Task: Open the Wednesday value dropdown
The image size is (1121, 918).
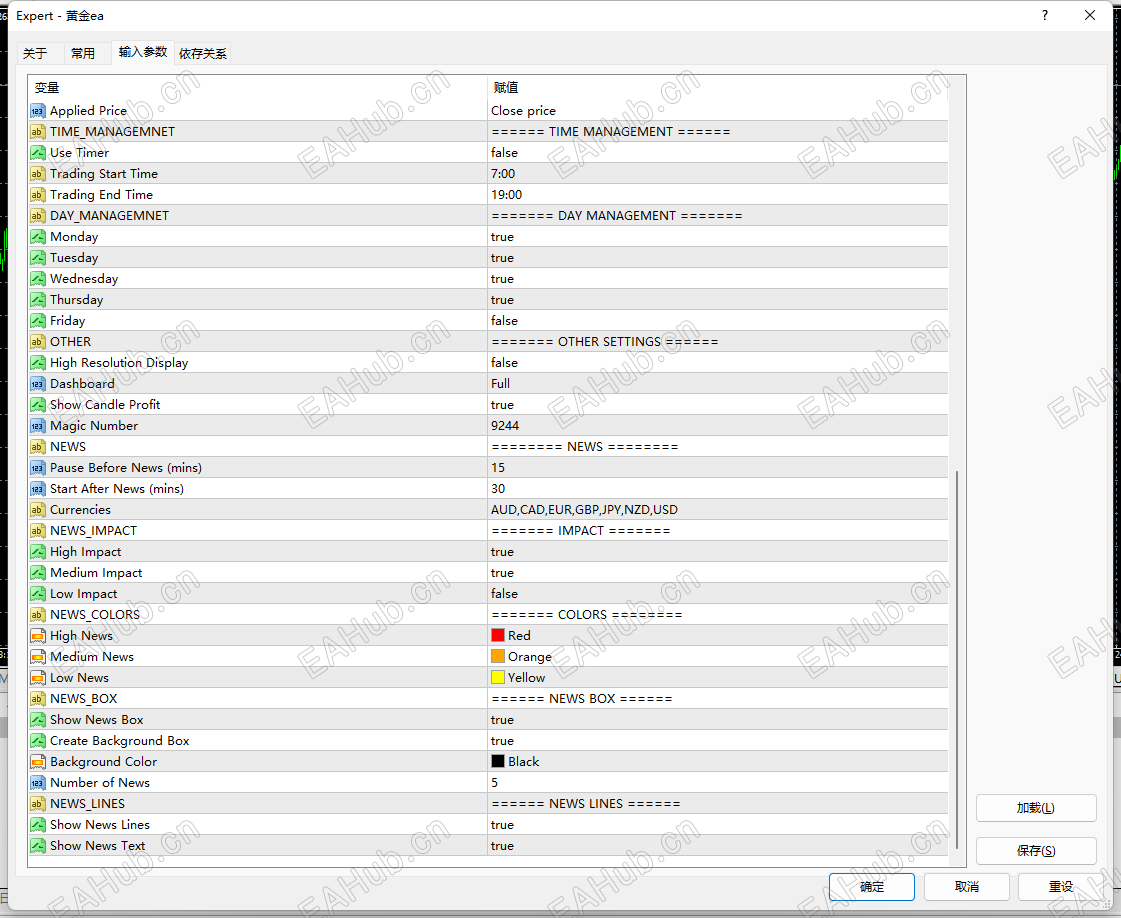Action: coord(718,279)
